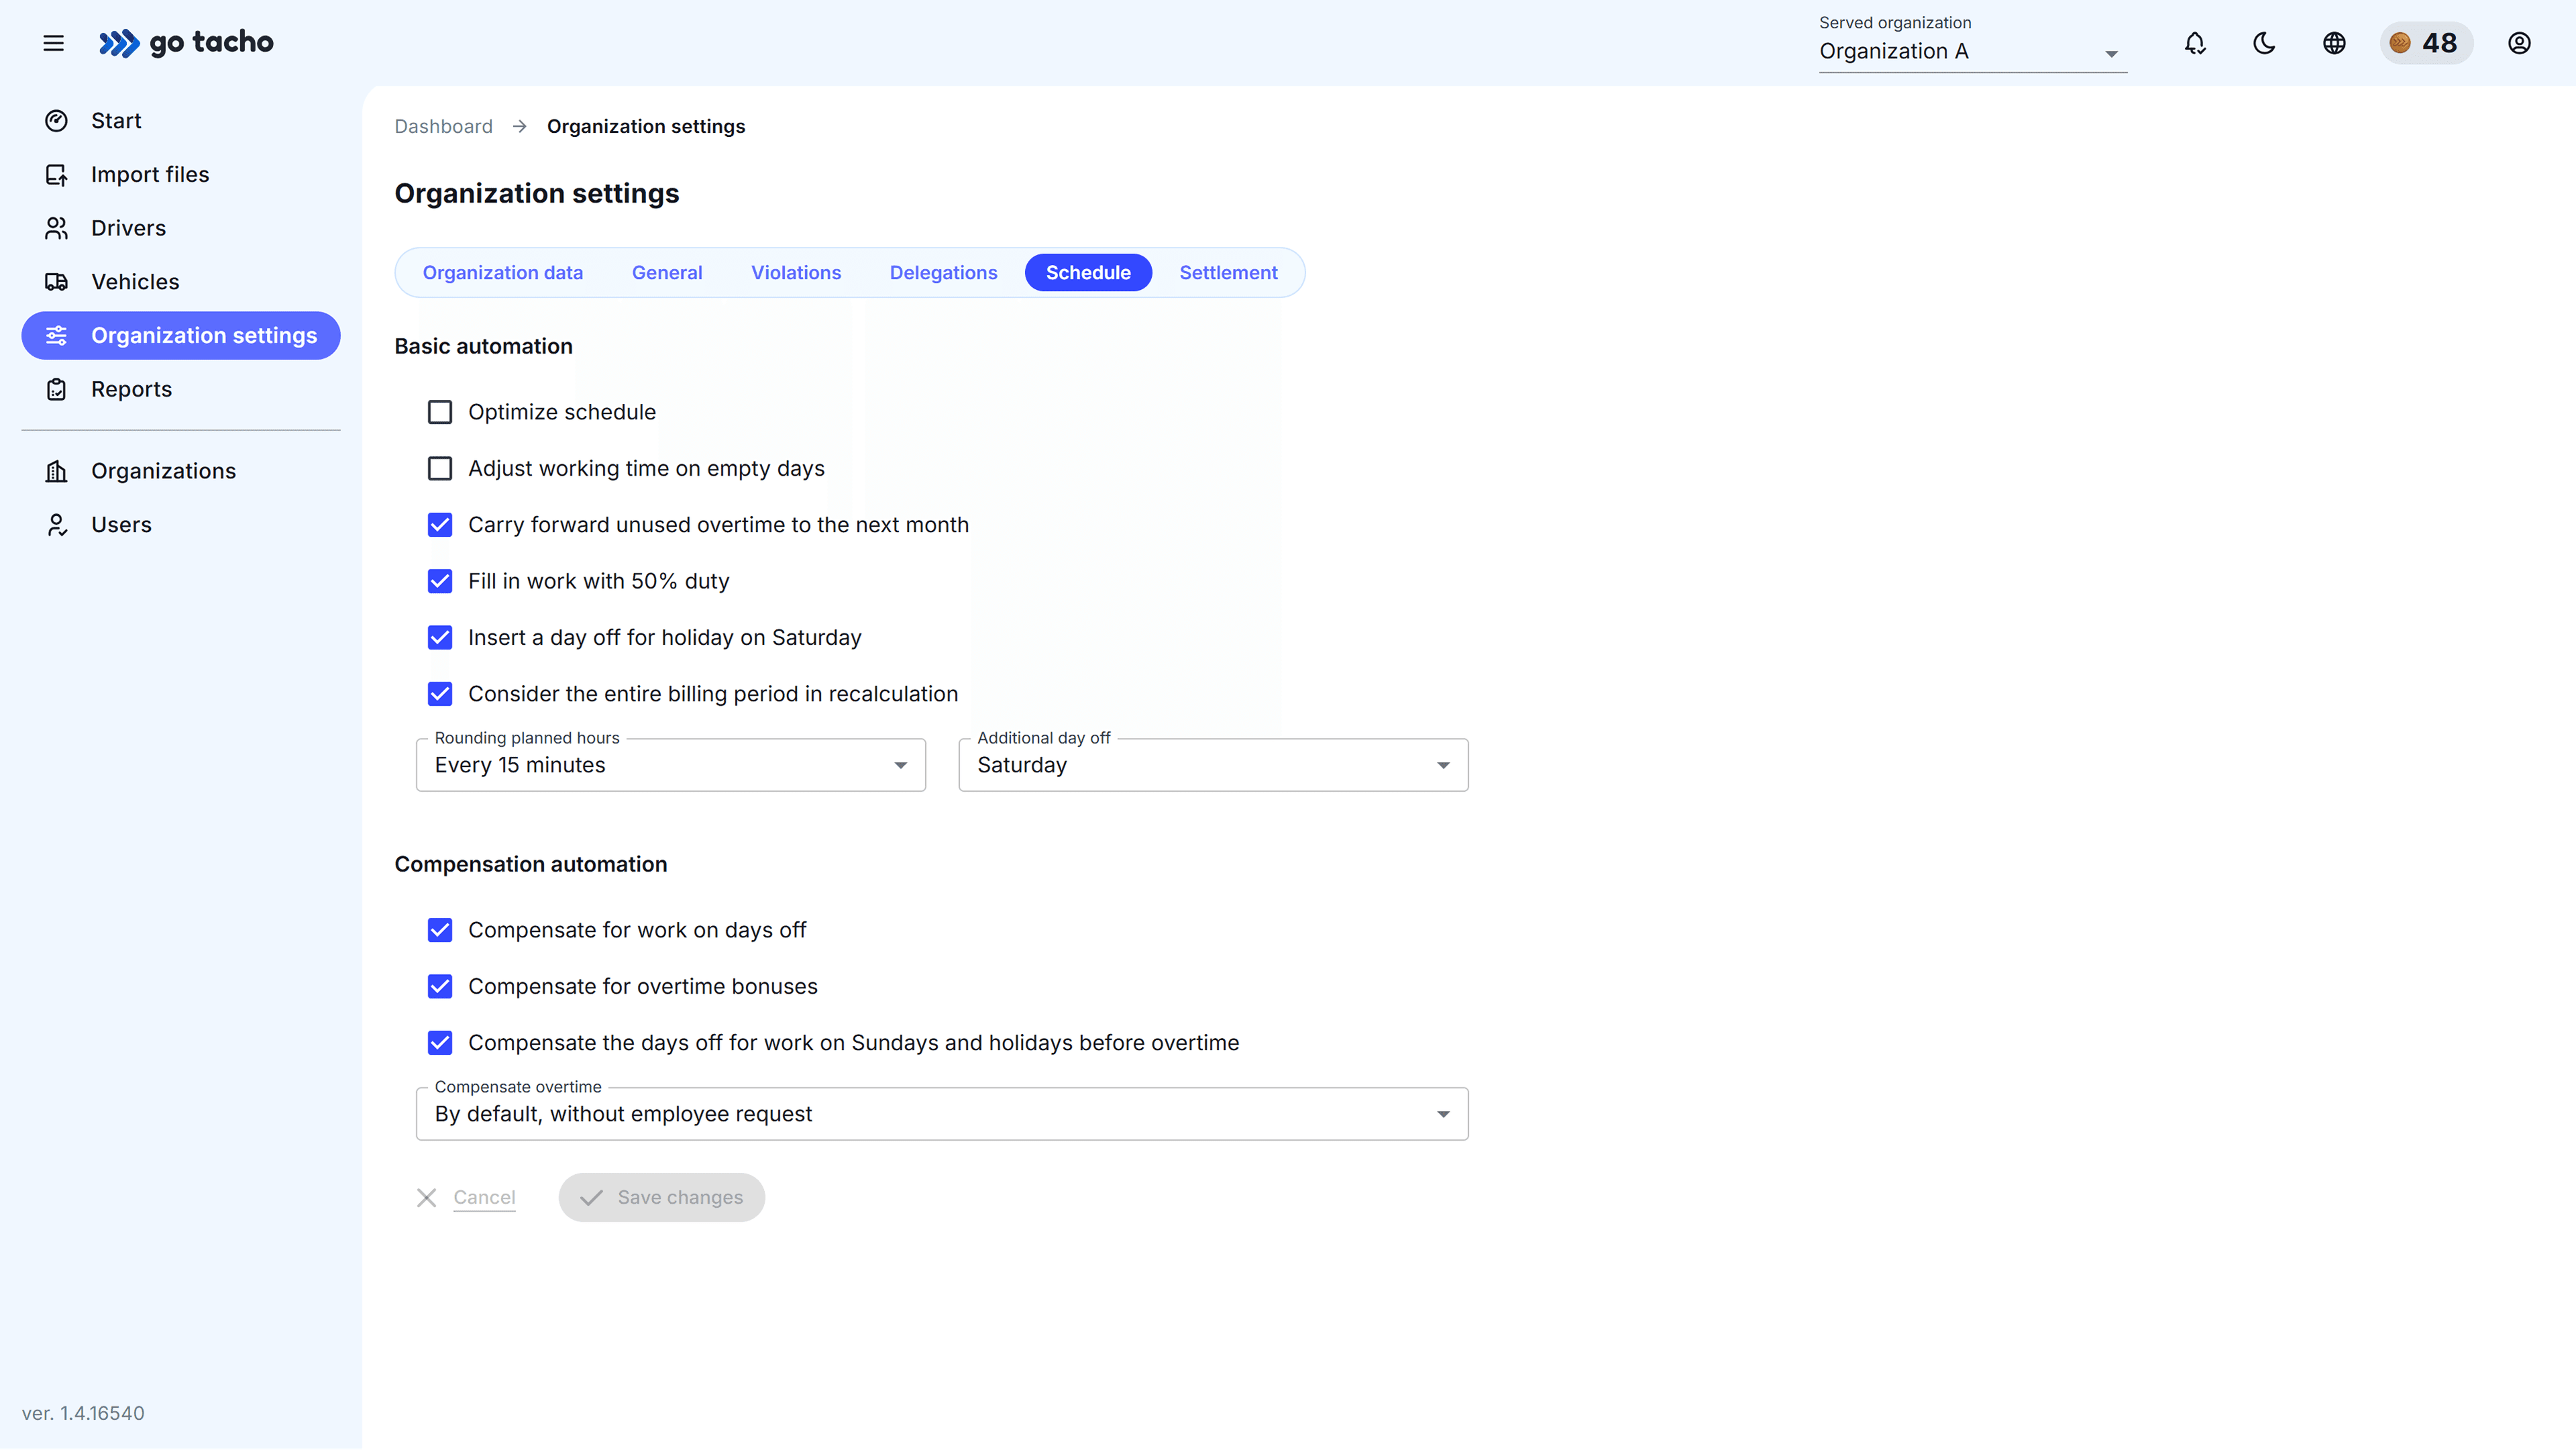Image resolution: width=2576 pixels, height=1450 pixels.
Task: Open the language globe selector
Action: tap(2334, 43)
